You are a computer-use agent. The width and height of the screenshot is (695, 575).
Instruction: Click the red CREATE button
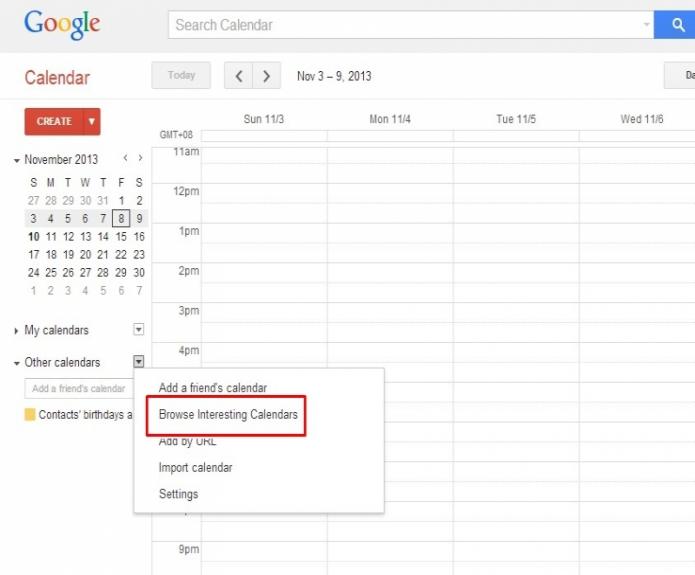pyautogui.click(x=54, y=121)
